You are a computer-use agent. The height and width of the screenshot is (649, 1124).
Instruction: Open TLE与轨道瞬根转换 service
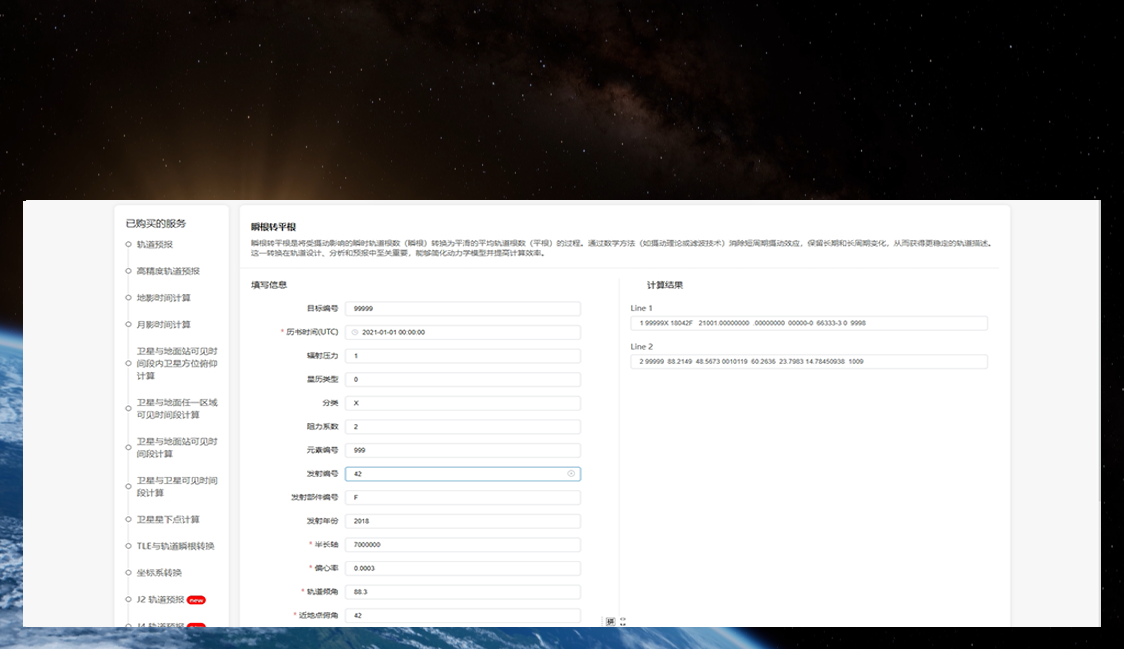point(172,544)
